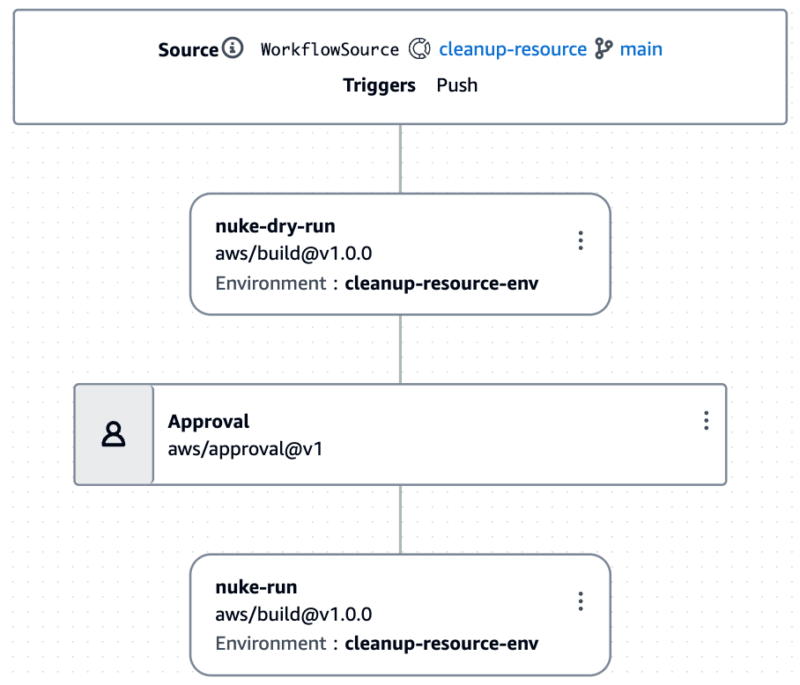This screenshot has width=800, height=685.
Task: Open the nuke-dry-run three-dot options menu
Action: (581, 240)
